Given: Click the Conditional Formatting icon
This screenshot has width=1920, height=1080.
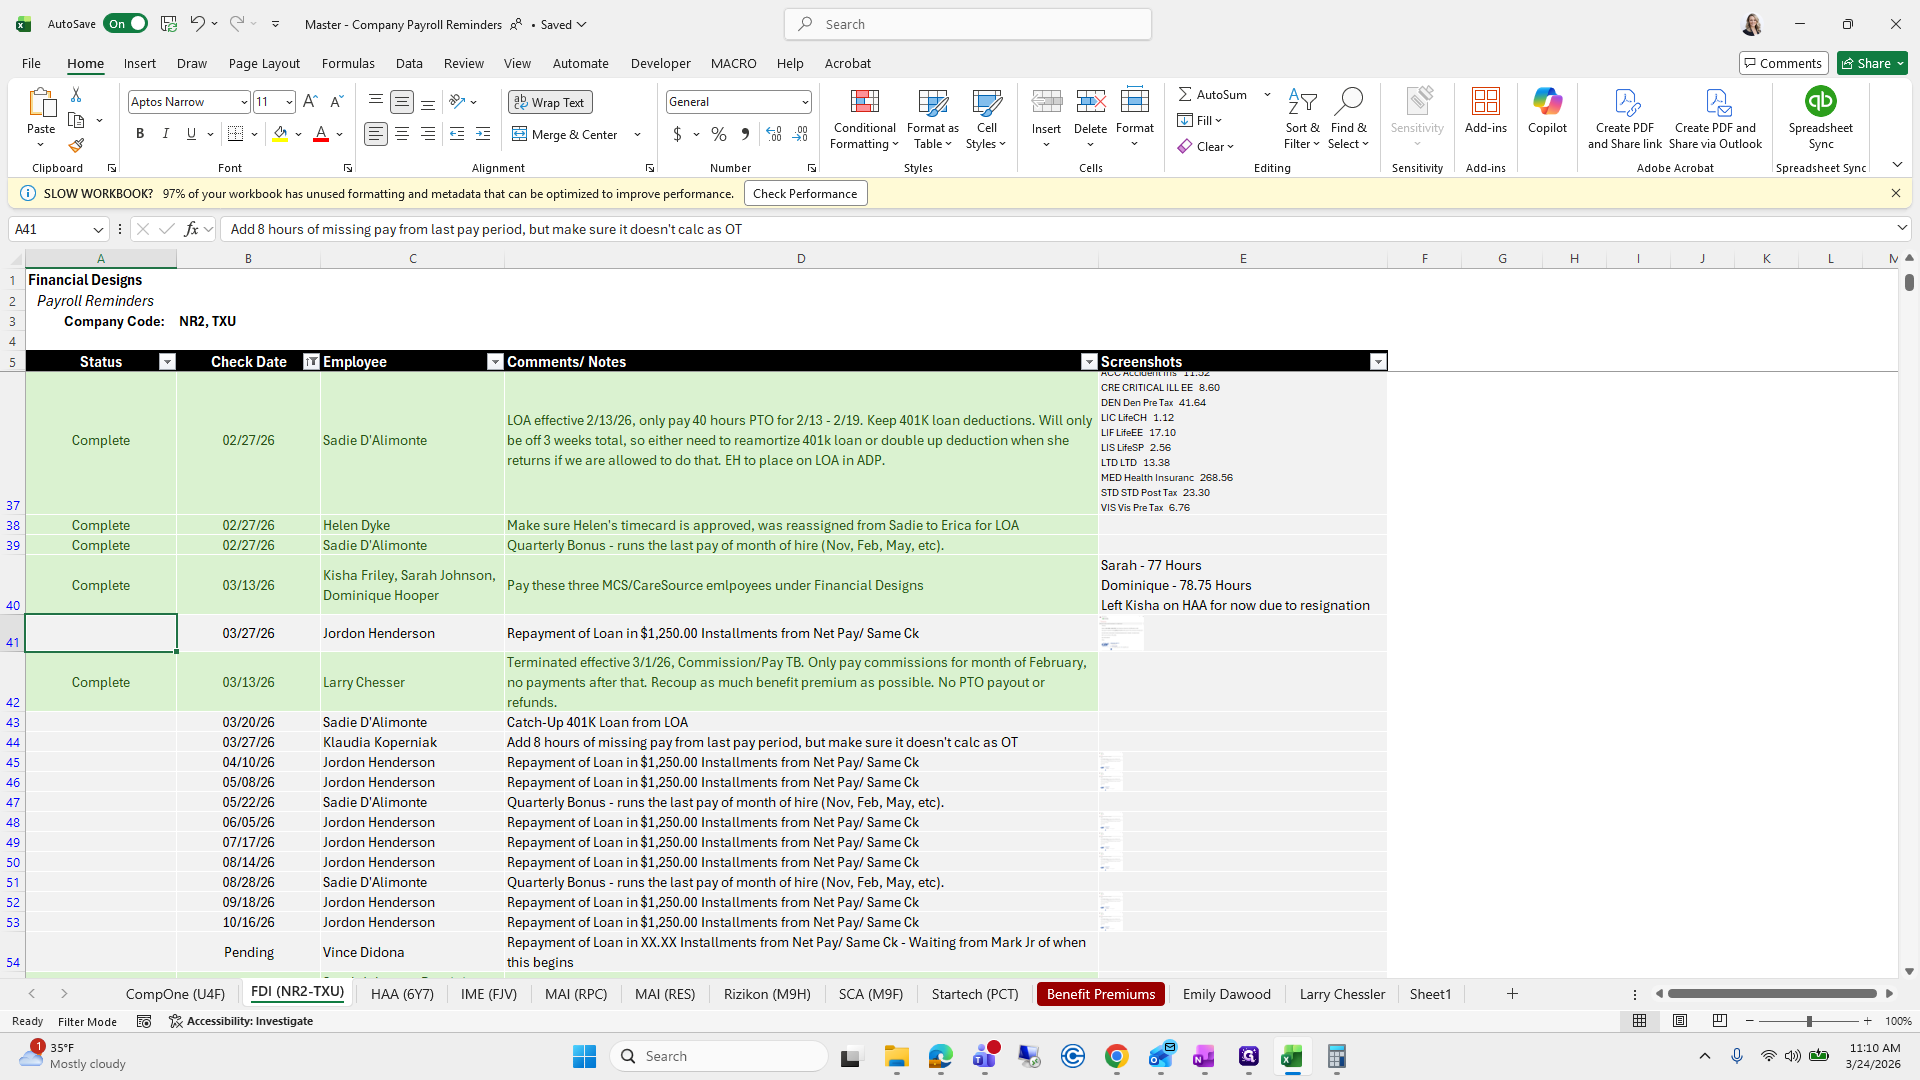Looking at the screenshot, I should pos(864,102).
